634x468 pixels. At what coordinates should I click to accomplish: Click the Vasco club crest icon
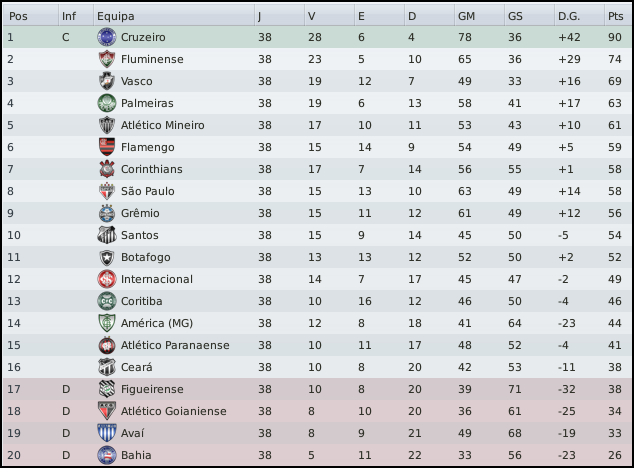tap(106, 81)
